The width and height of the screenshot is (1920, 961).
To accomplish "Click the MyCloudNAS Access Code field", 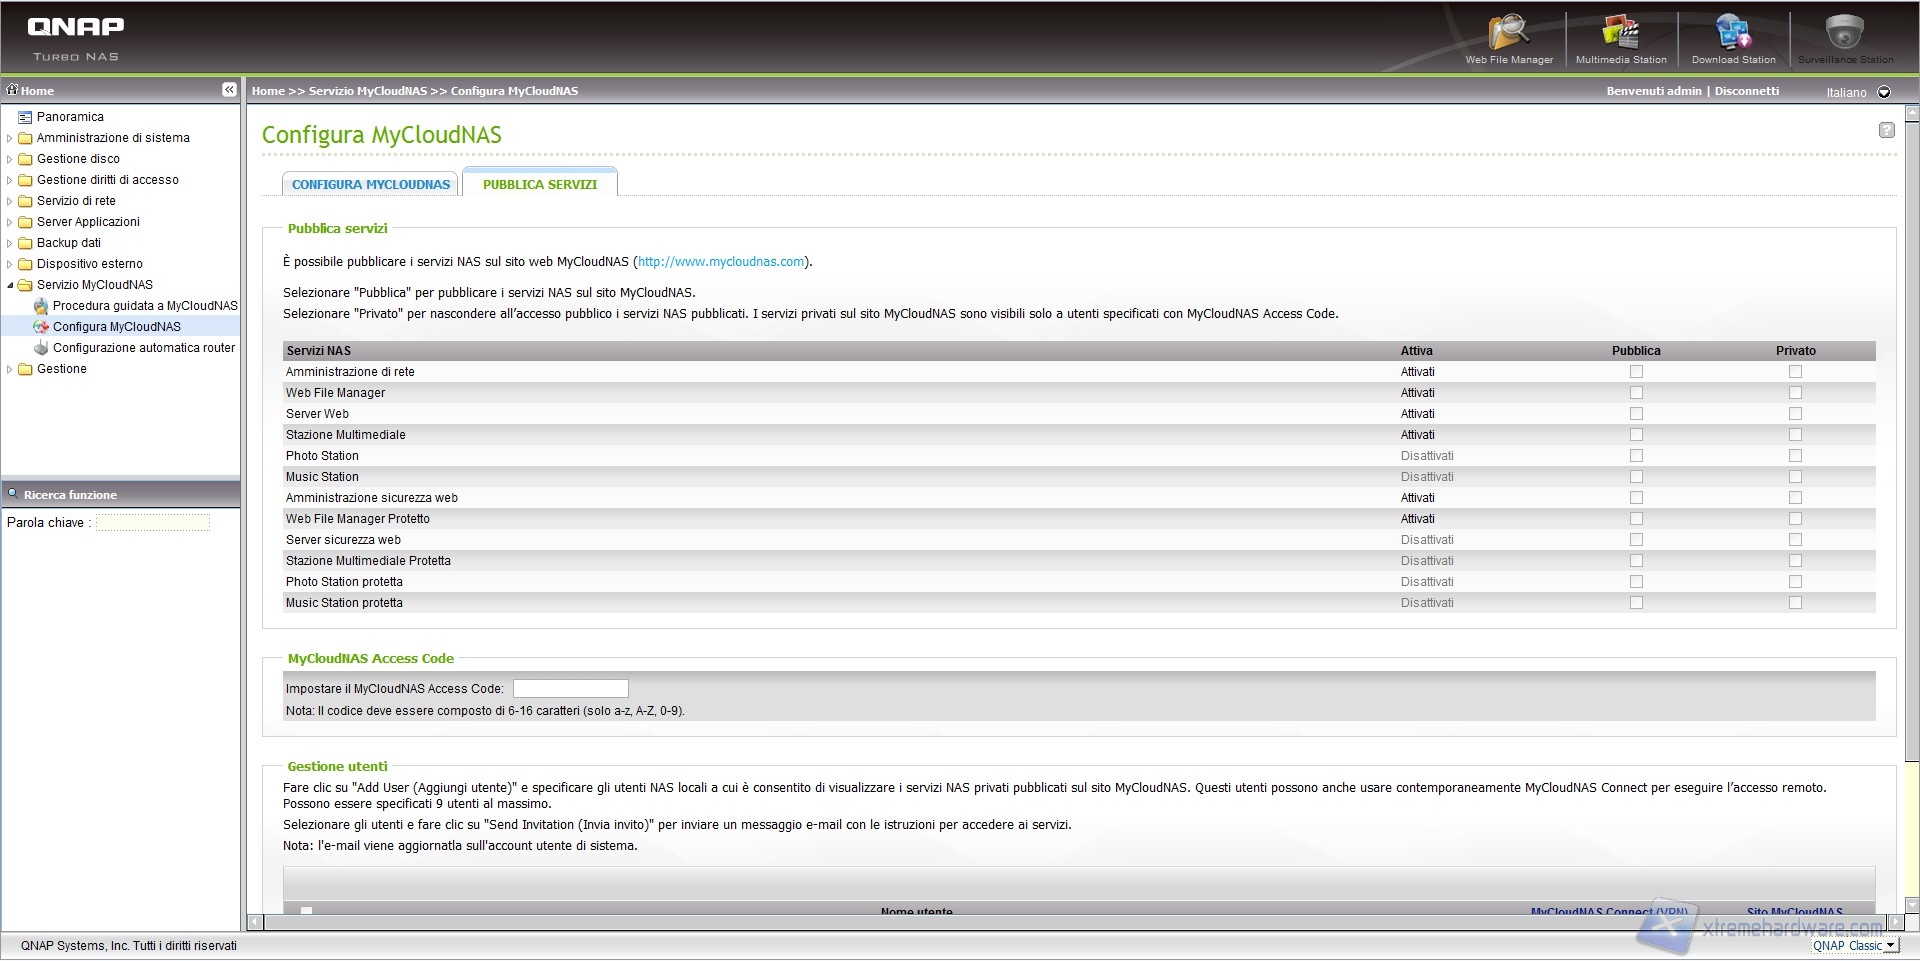I will click(570, 689).
